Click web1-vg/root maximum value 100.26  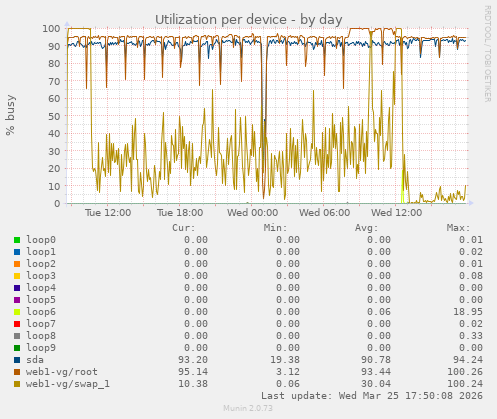pos(465,372)
